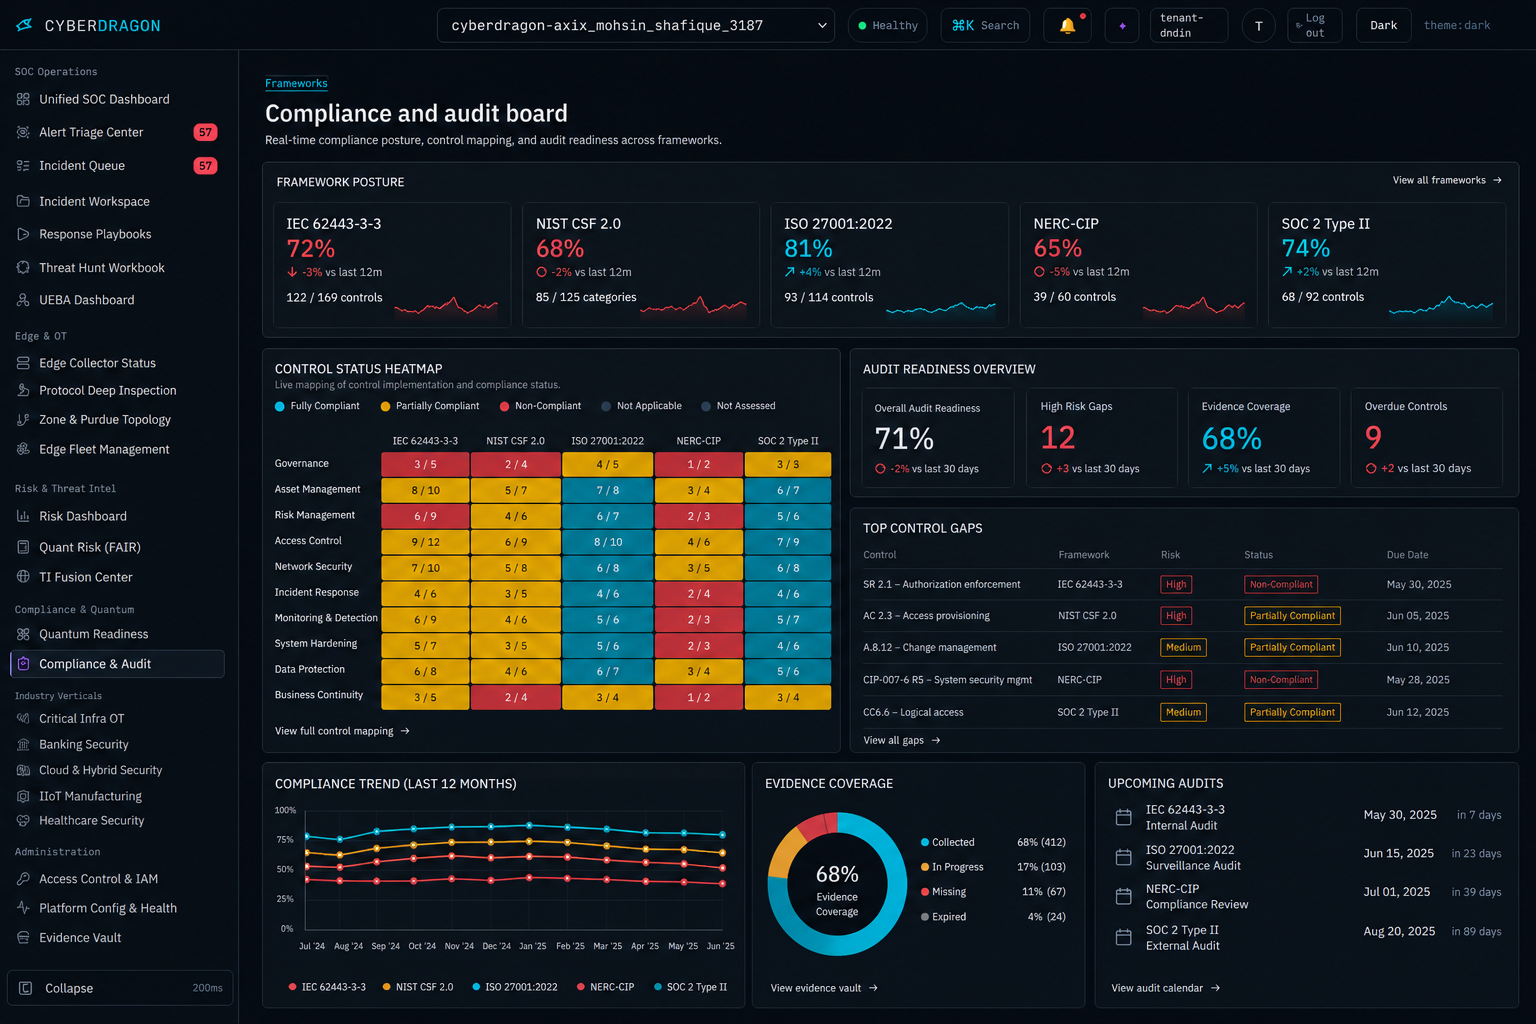Toggle Non-Compliant heatmap legend filter

[x=541, y=406]
